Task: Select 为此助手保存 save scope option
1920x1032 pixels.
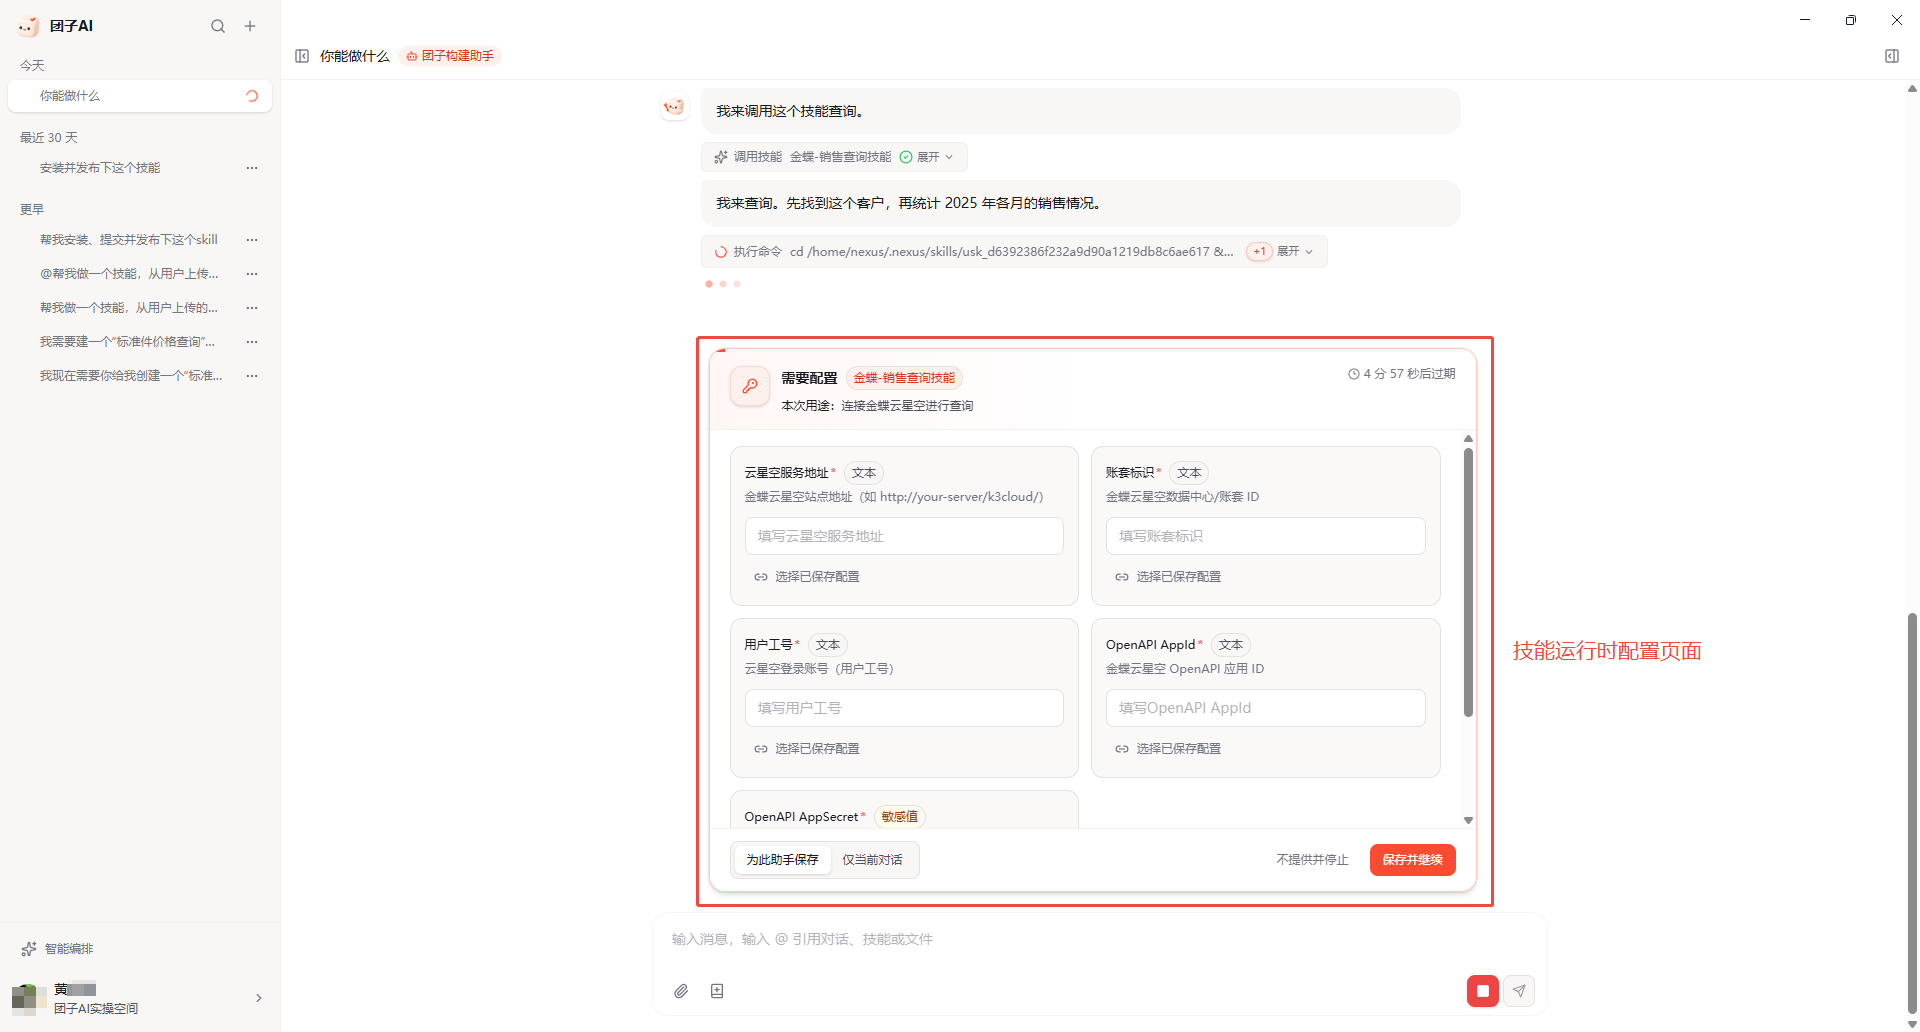Action: (x=782, y=860)
